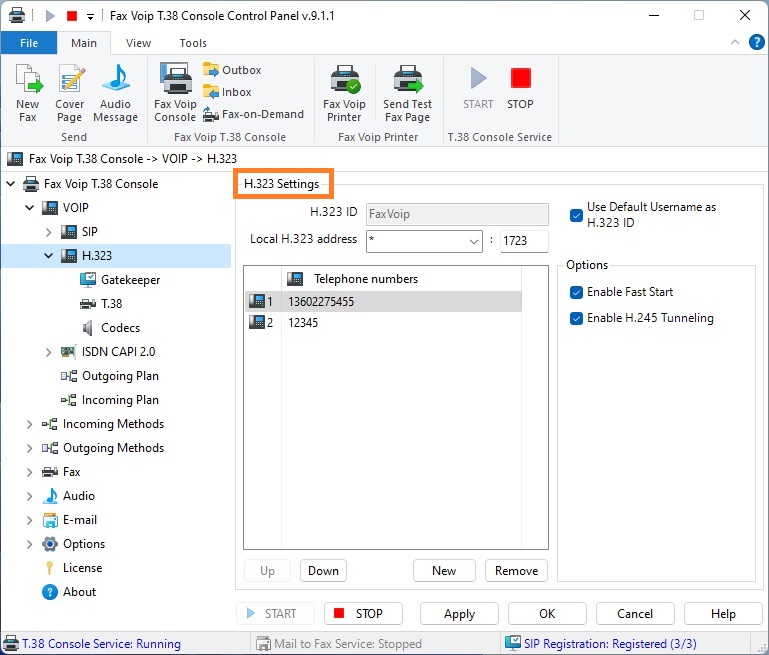The height and width of the screenshot is (655, 769).
Task: Open the Outbox folder
Action: click(232, 70)
